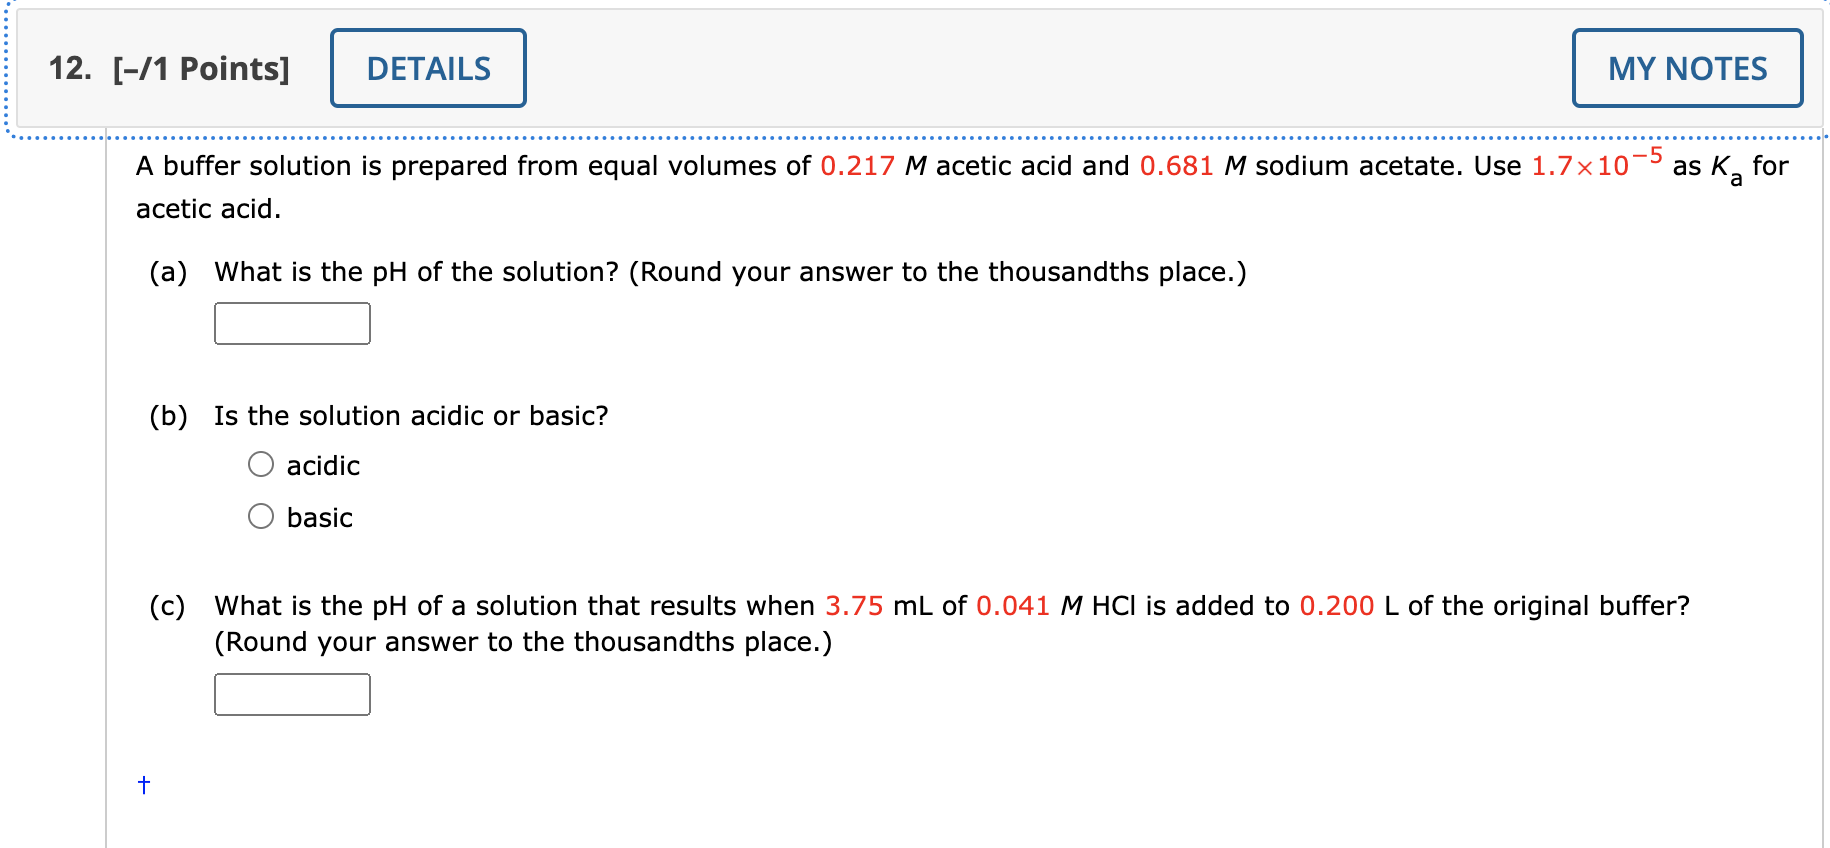Select the basic radio button
This screenshot has width=1830, height=848.
pyautogui.click(x=261, y=516)
